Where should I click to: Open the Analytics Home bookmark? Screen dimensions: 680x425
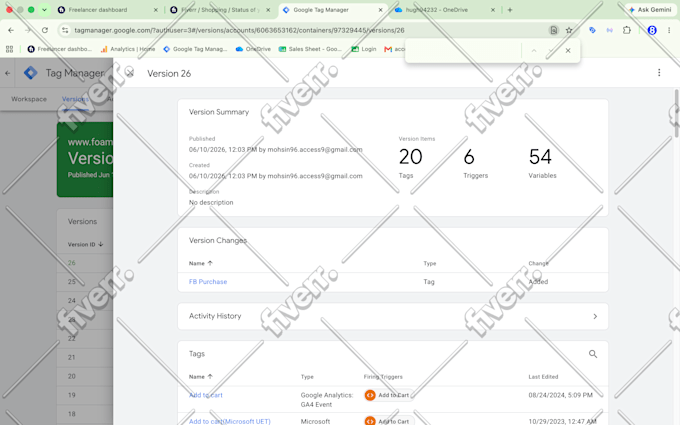[128, 49]
